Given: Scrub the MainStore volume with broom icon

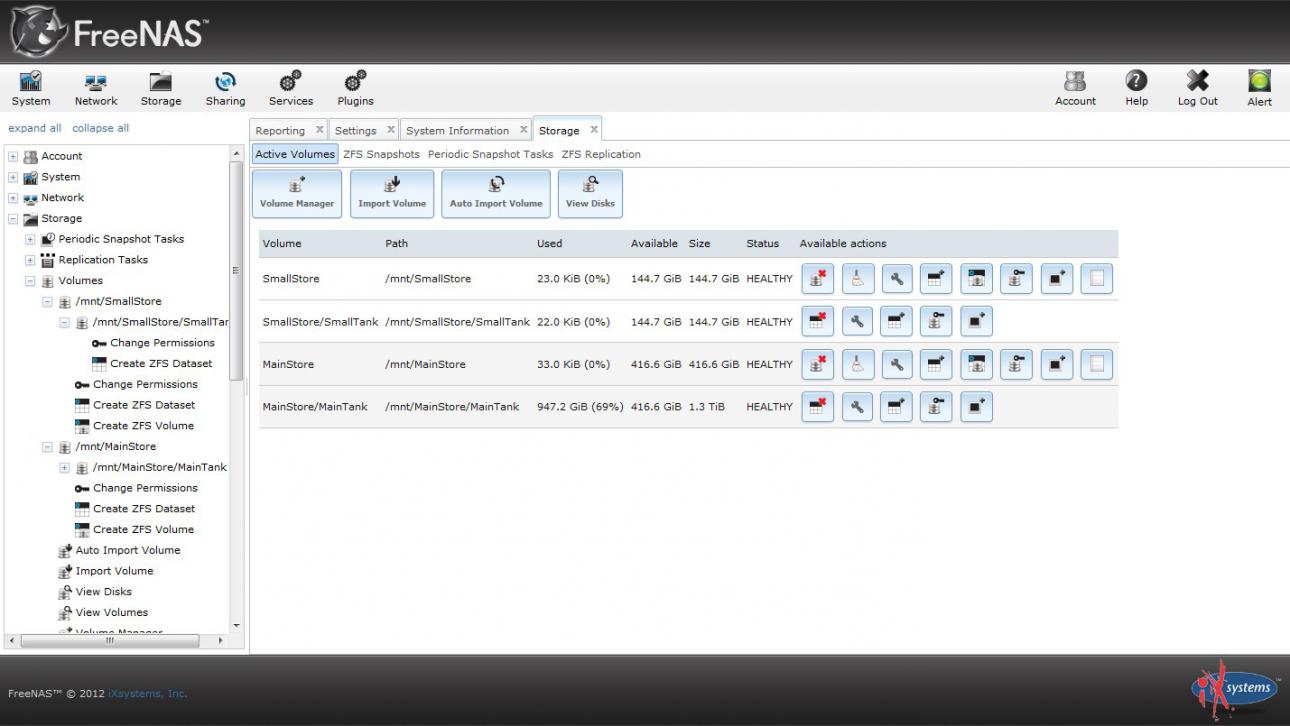Looking at the screenshot, I should click(x=857, y=365).
